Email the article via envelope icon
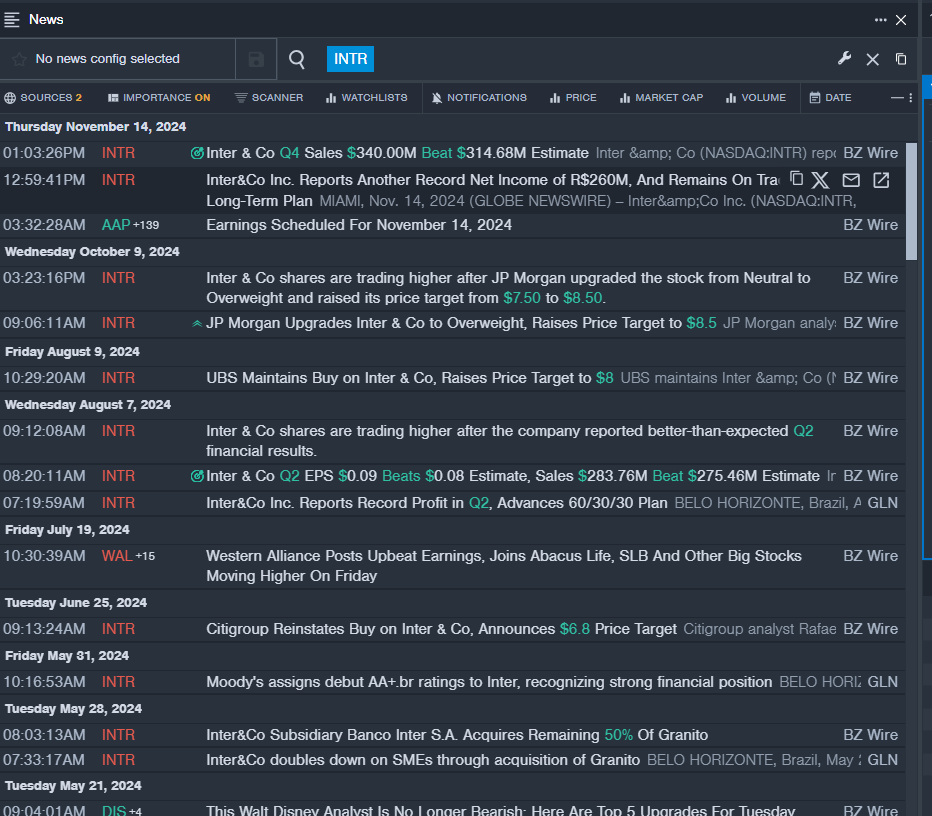 pos(851,180)
